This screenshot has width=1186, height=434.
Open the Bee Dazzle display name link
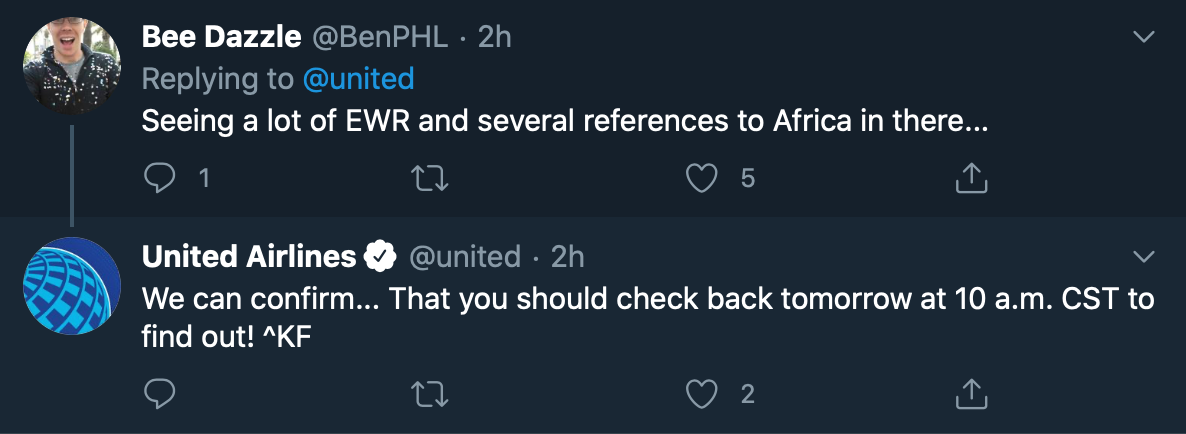coord(221,38)
